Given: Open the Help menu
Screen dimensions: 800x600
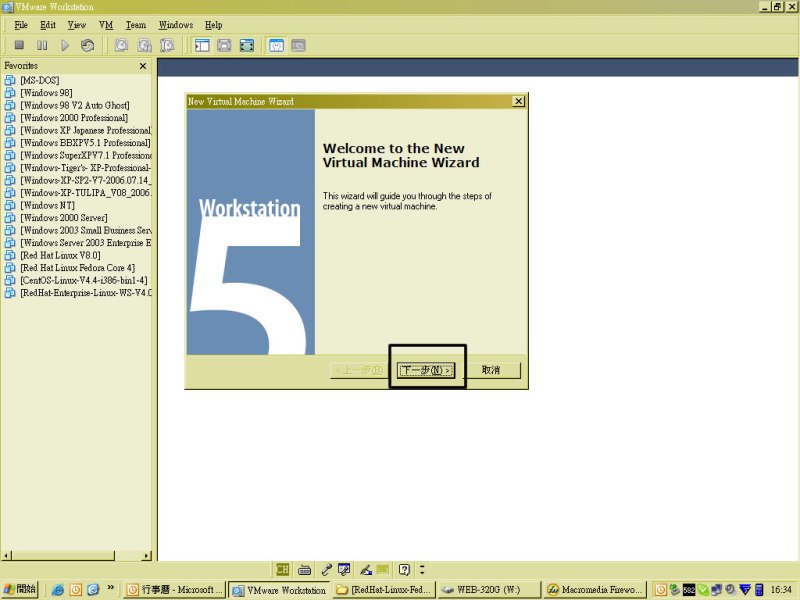Looking at the screenshot, I should point(214,25).
